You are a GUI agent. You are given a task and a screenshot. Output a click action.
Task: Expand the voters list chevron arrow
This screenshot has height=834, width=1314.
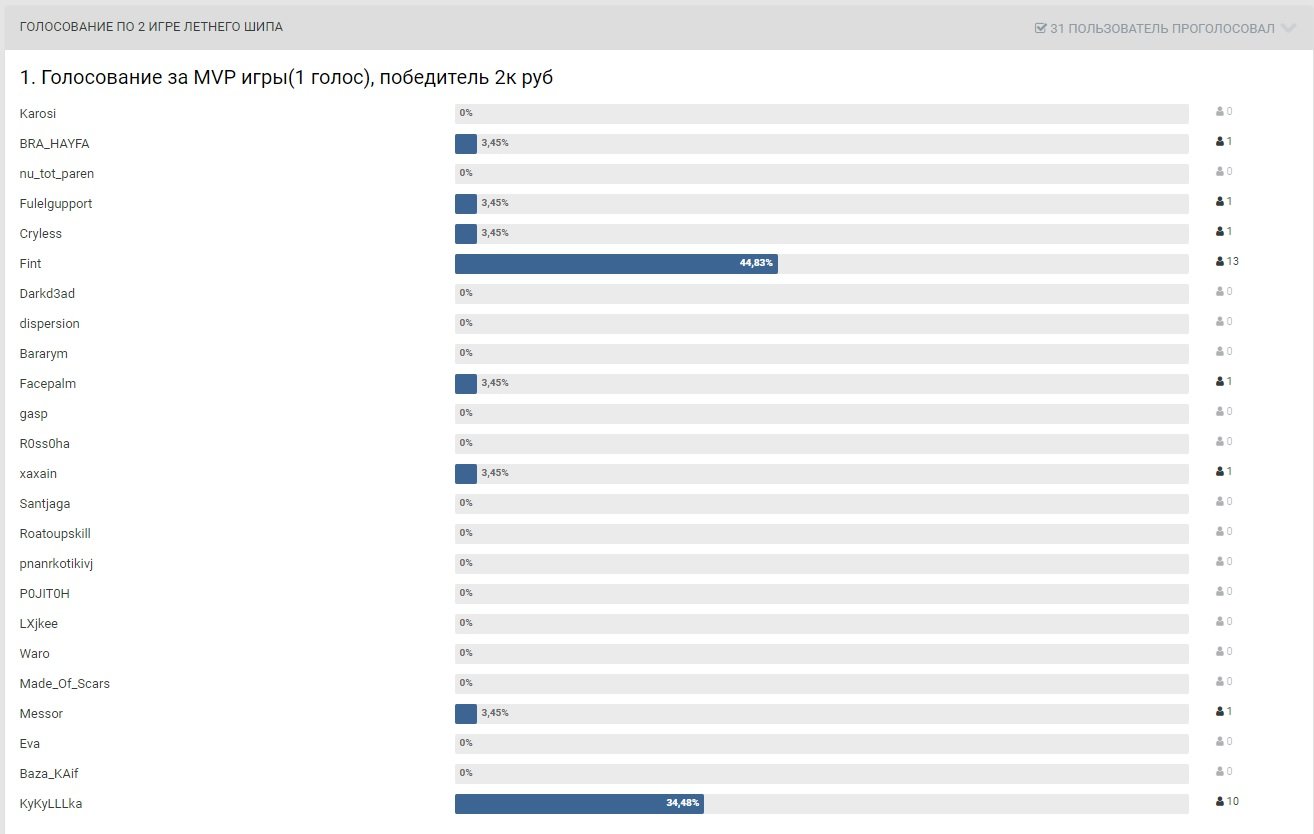coord(1289,28)
